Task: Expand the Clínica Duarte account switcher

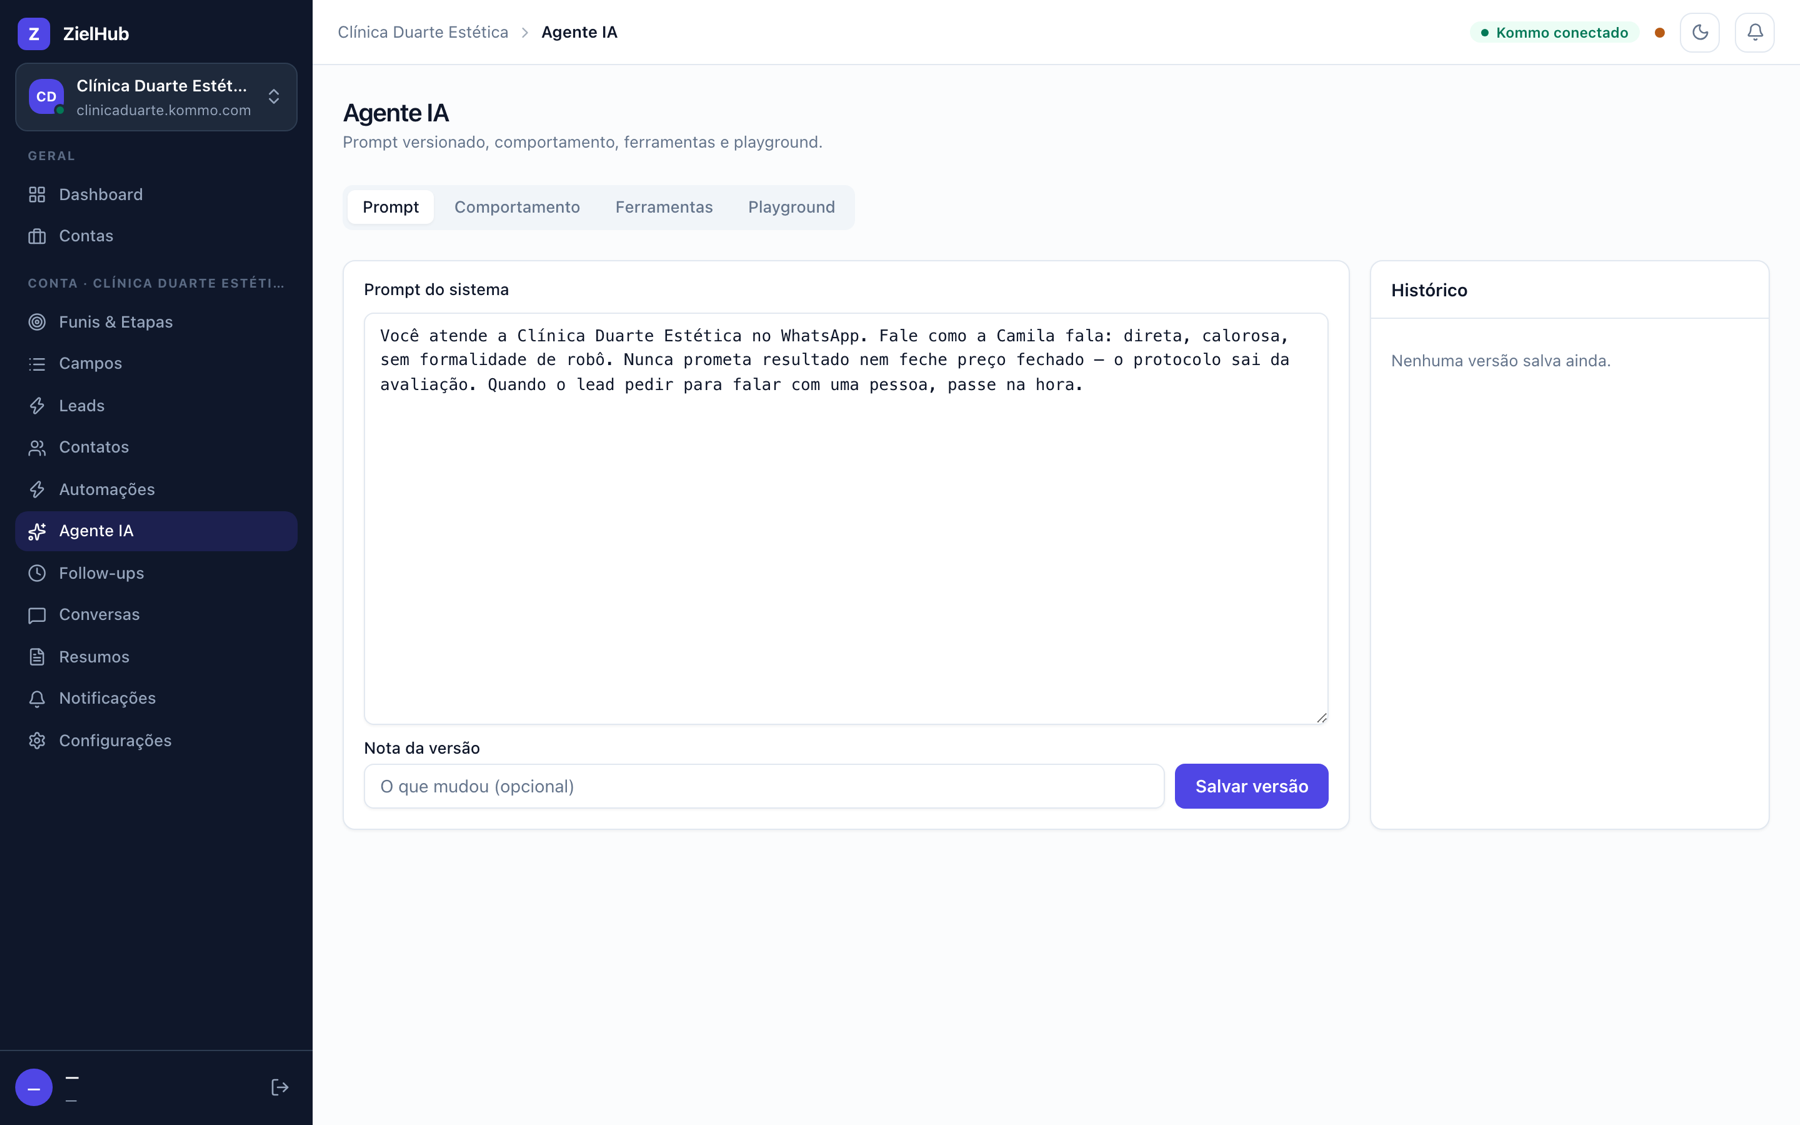Action: click(x=156, y=97)
